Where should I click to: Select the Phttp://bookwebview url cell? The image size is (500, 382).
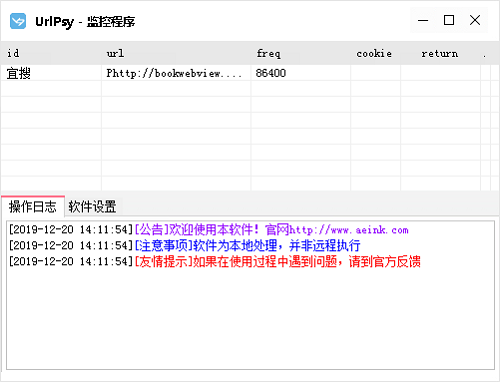(176, 73)
